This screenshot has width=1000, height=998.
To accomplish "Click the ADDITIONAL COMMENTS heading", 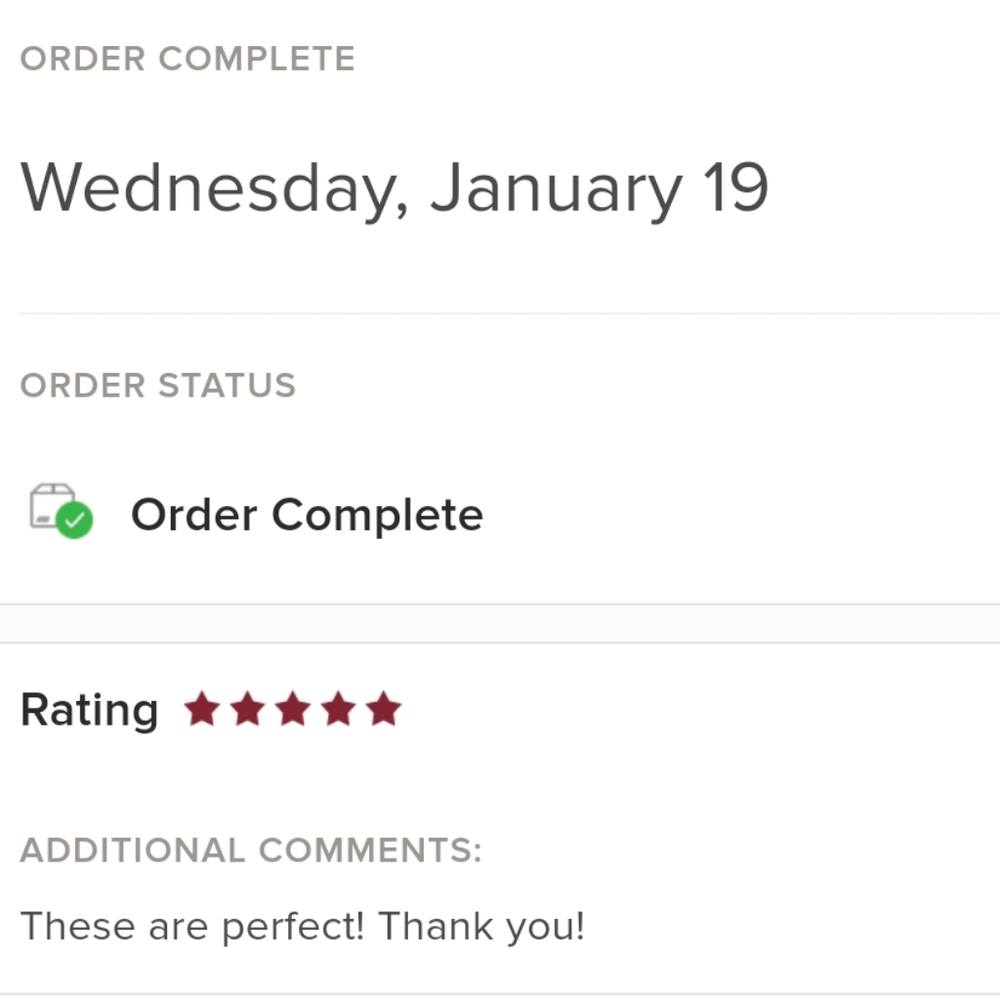I will tap(251, 850).
